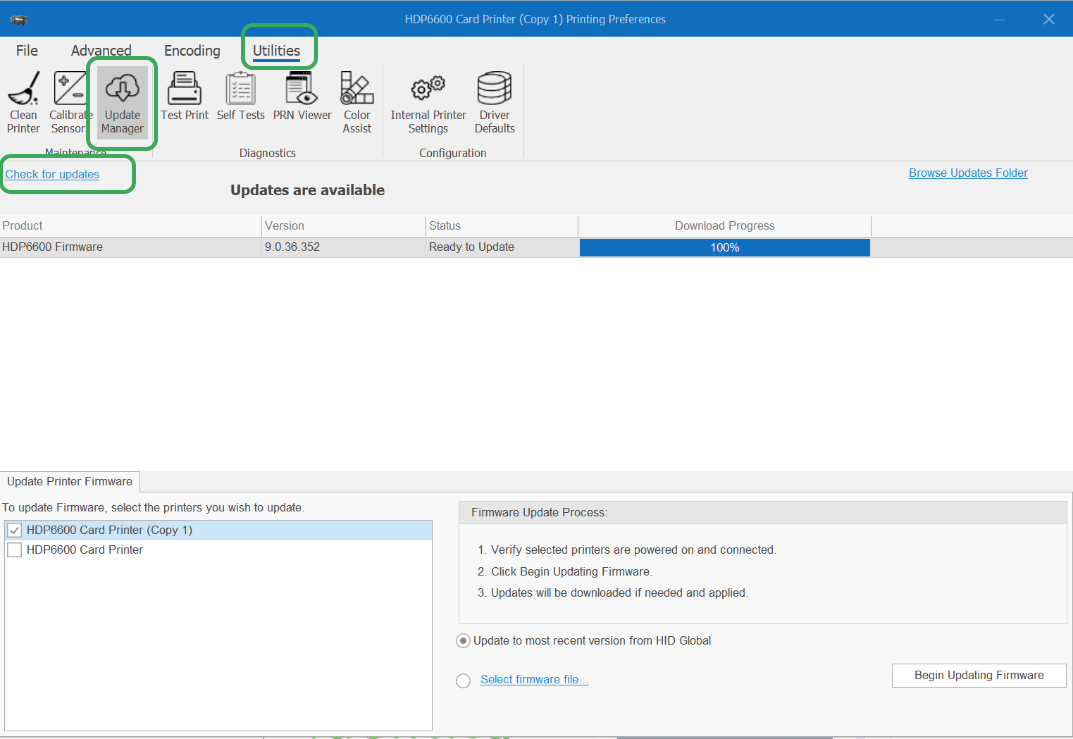Switch to the Encoding tab
Viewport: 1073px width, 739px height.
click(x=192, y=51)
